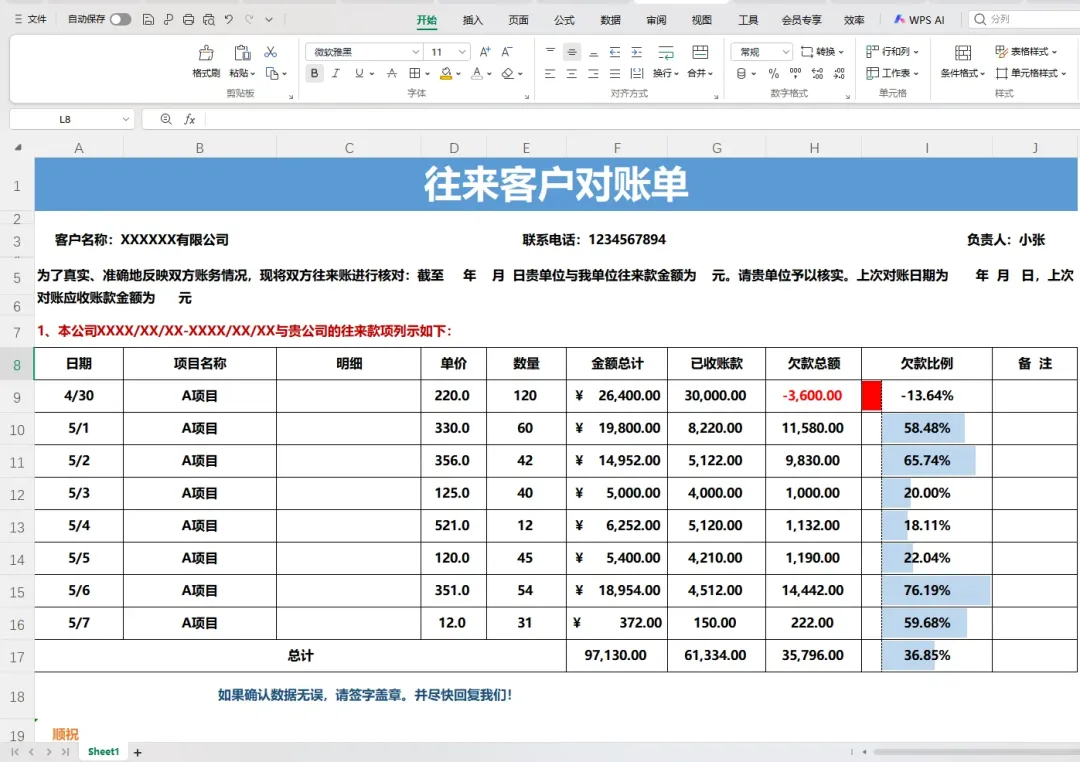The width and height of the screenshot is (1080, 762).
Task: Align text left horizontally
Action: click(550, 73)
